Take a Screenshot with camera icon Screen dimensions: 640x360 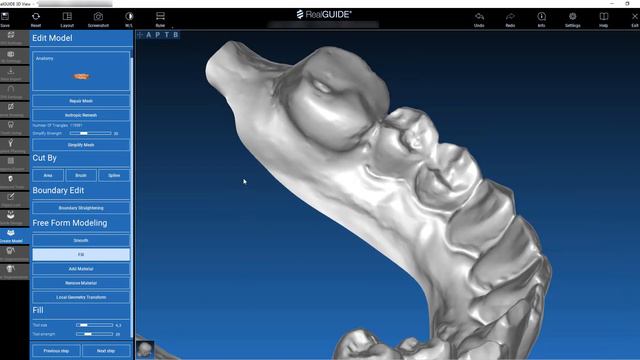98,19
